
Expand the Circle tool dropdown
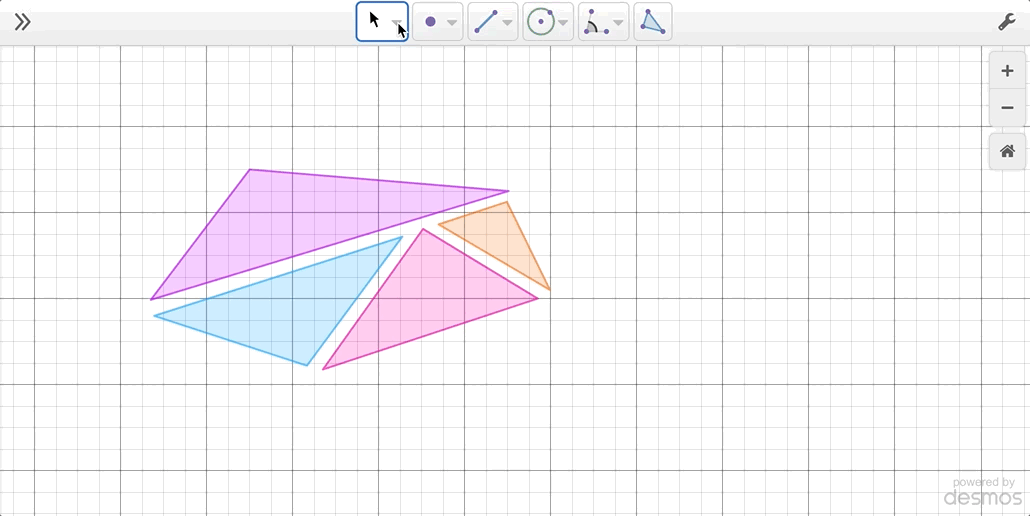point(563,23)
